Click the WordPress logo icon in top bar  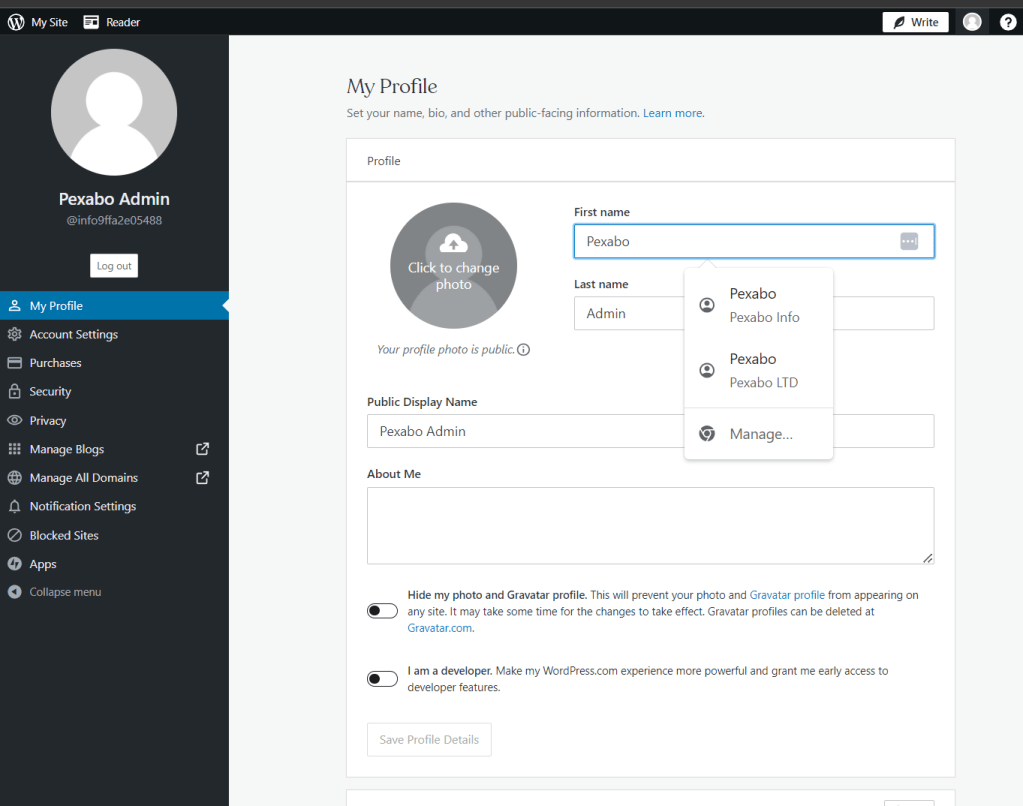tap(16, 22)
